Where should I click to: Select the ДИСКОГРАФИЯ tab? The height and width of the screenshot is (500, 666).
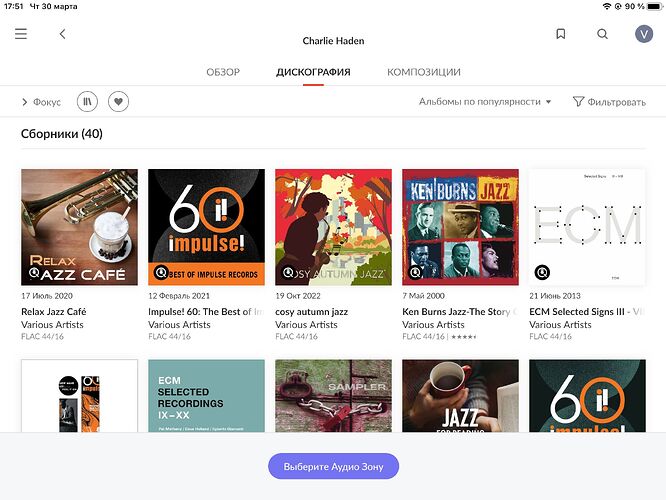(313, 72)
